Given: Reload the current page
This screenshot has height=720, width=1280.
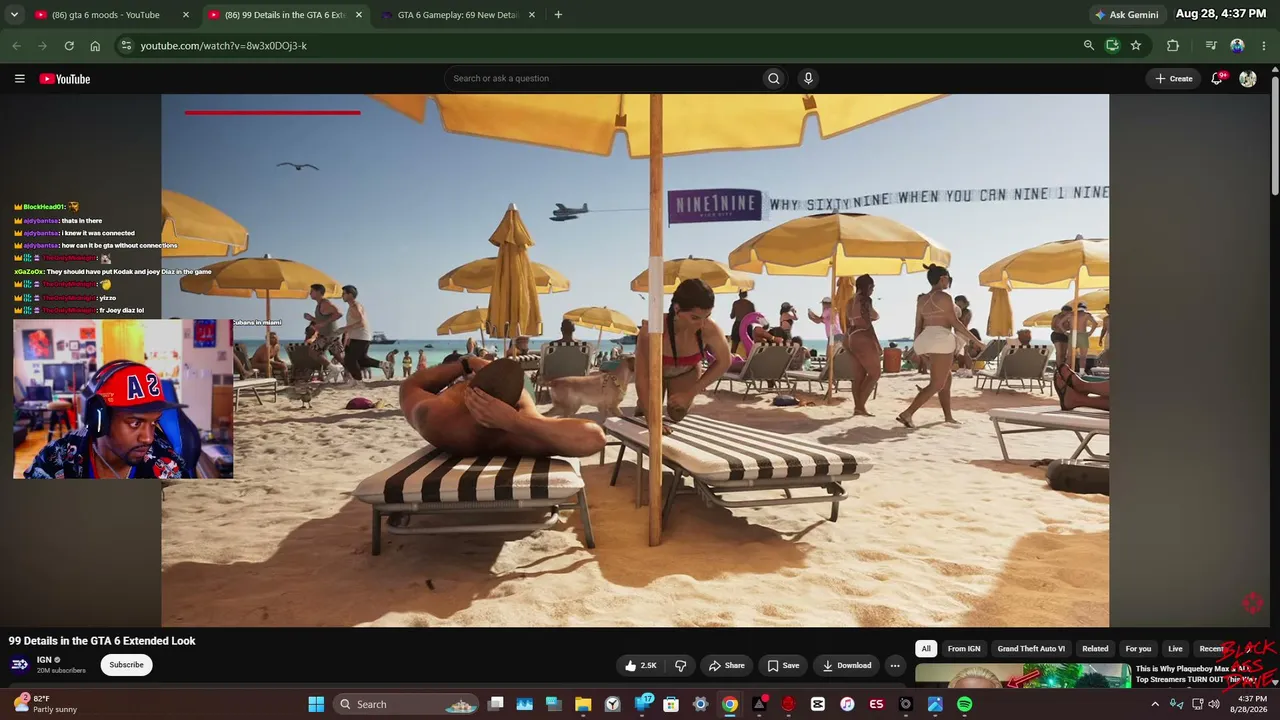Looking at the screenshot, I should click(x=69, y=46).
